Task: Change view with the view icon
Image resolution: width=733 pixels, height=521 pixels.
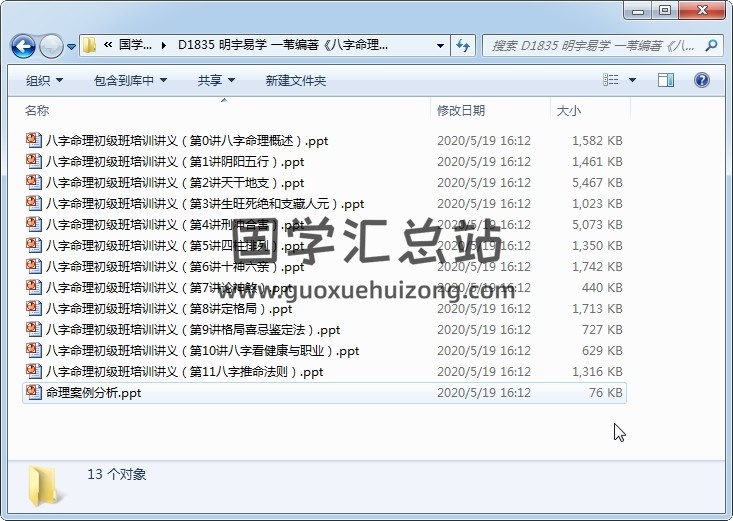Action: 611,80
